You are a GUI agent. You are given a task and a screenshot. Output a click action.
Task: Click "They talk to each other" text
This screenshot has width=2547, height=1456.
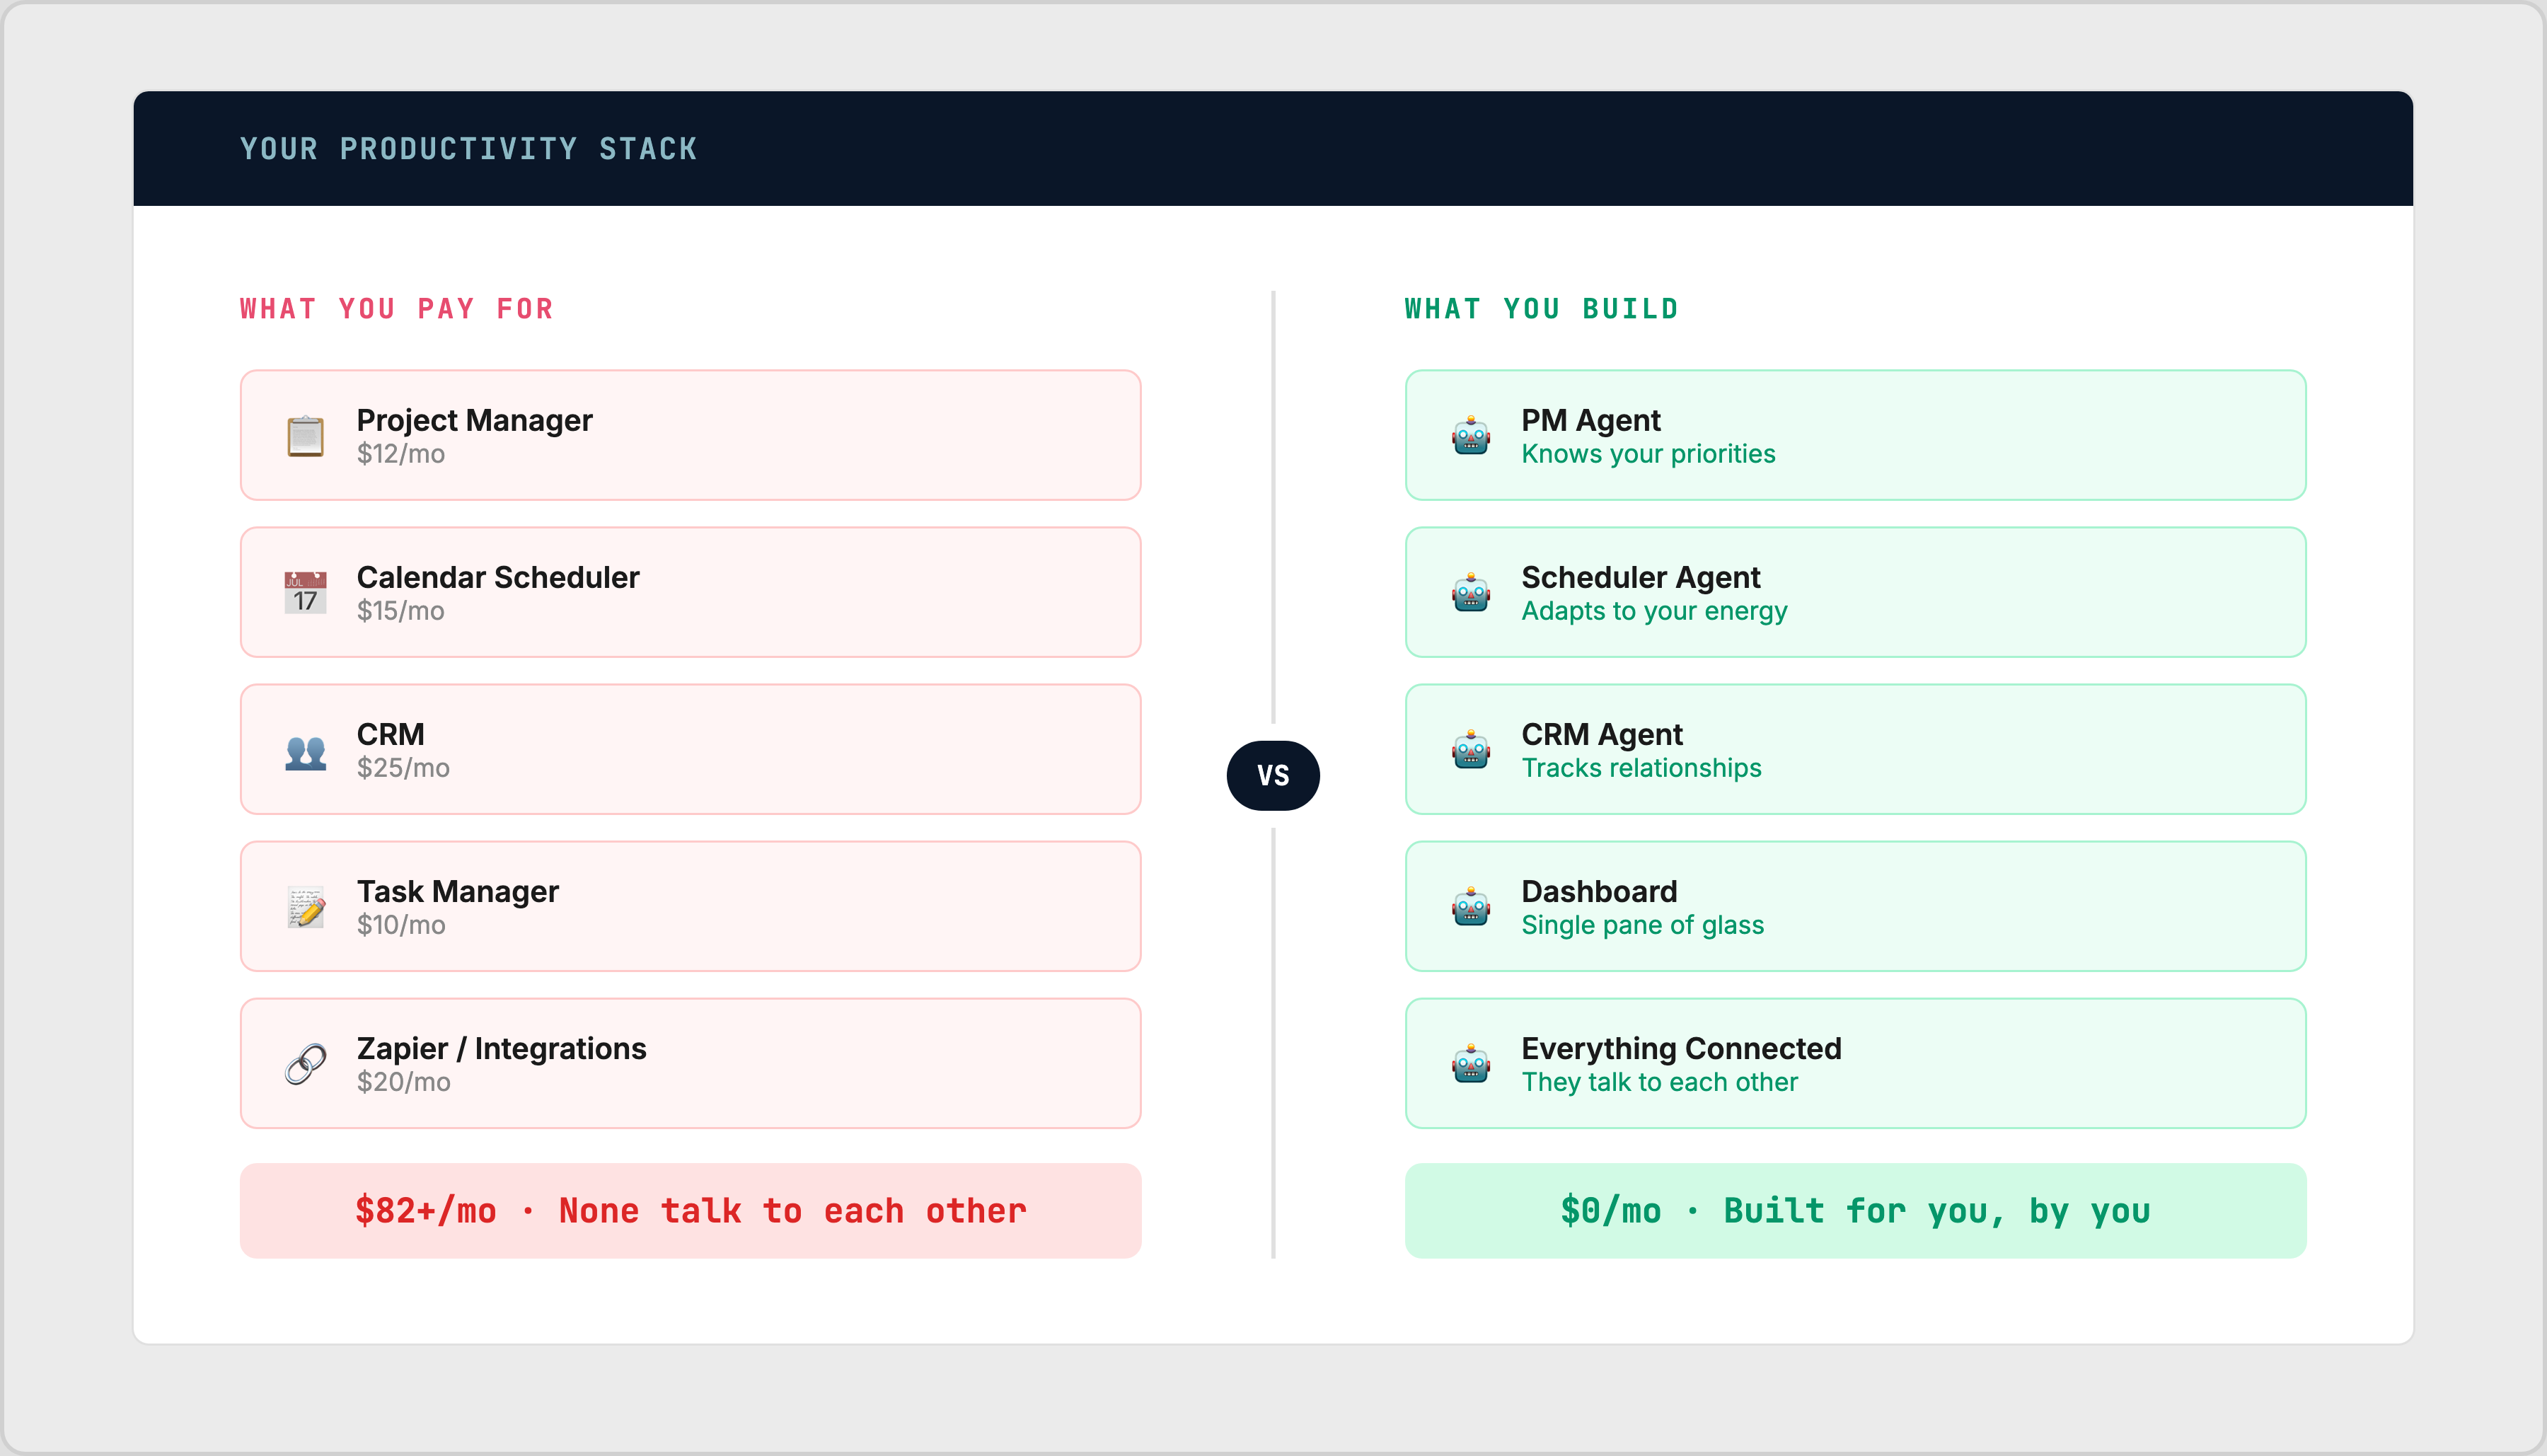point(1659,1082)
